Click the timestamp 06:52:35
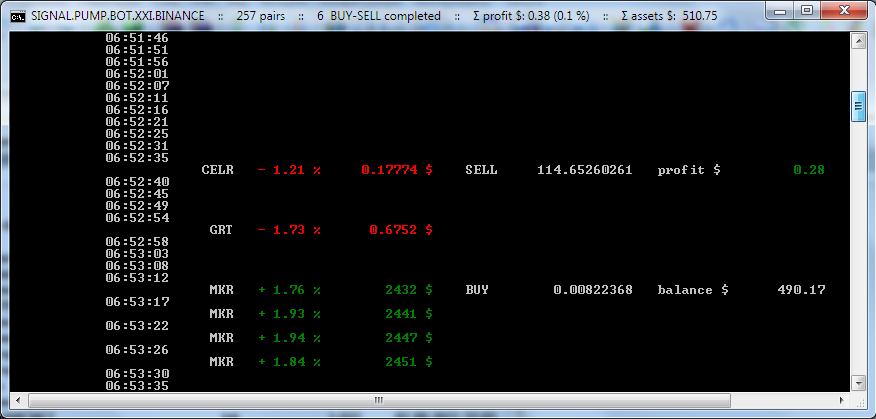 137,158
